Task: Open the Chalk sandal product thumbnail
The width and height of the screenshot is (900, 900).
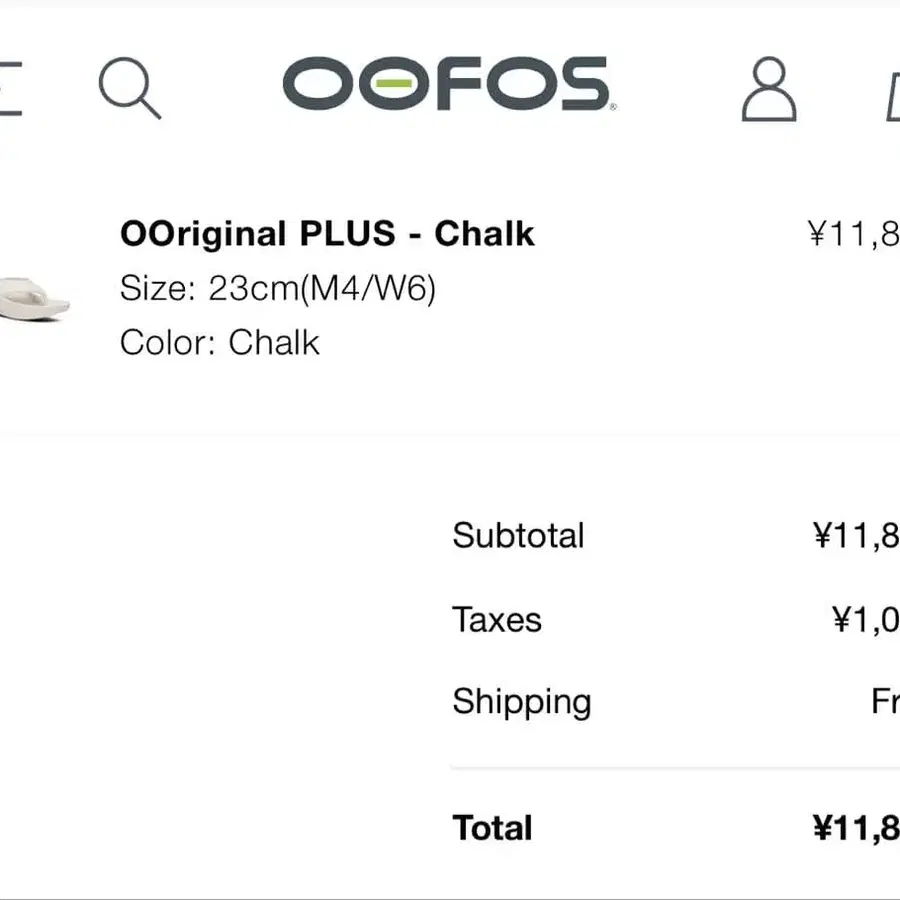Action: click(34, 298)
